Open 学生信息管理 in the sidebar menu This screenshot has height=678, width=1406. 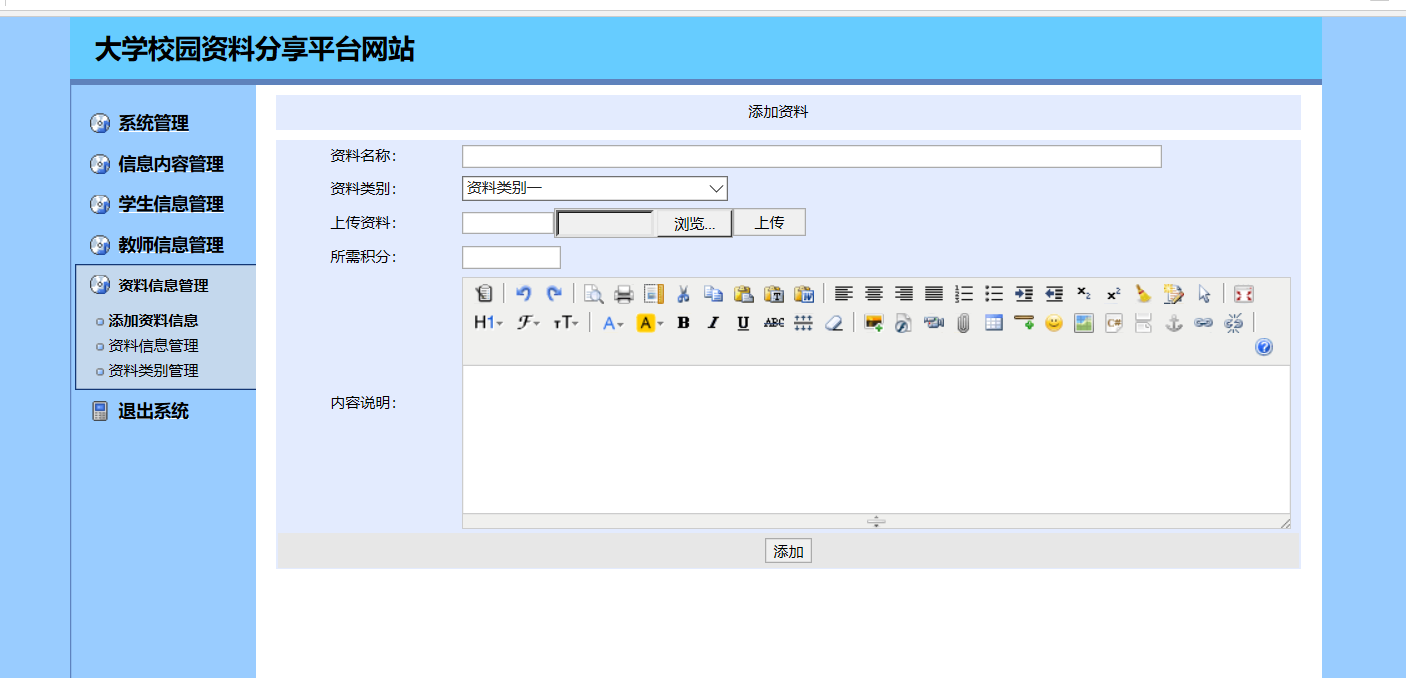click(x=171, y=204)
